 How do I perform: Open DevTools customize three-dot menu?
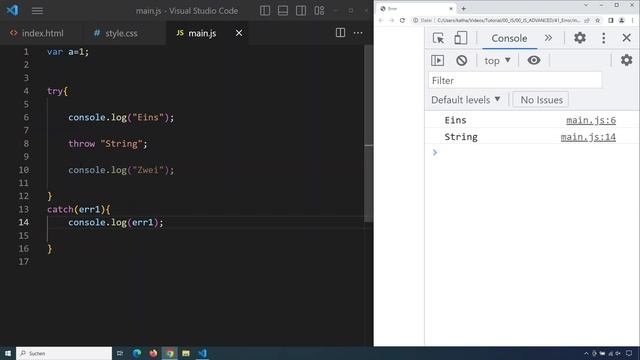[x=604, y=38]
